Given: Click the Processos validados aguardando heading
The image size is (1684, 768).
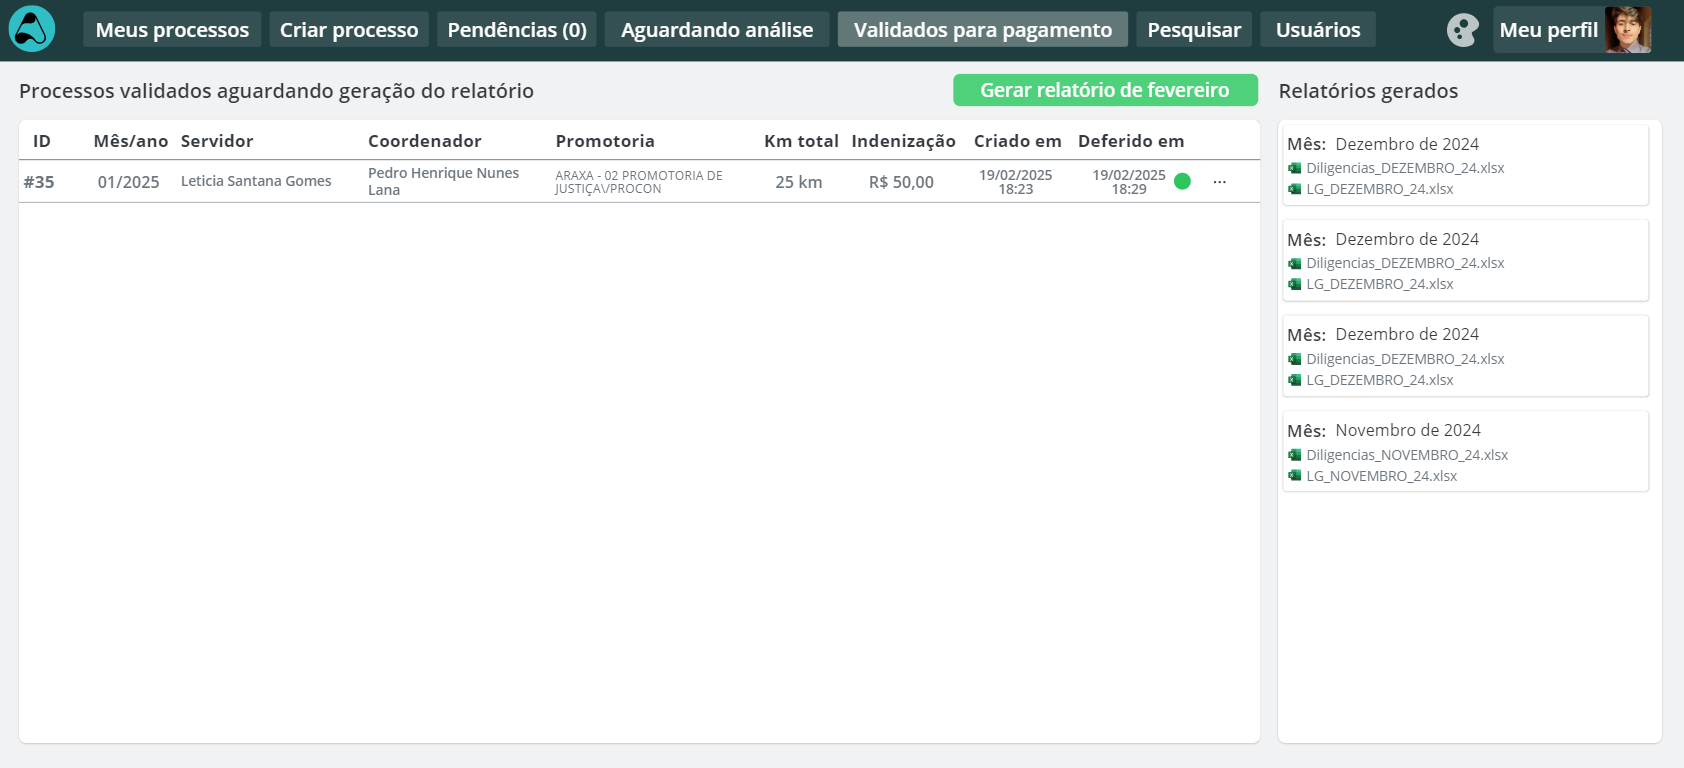Looking at the screenshot, I should click(276, 91).
